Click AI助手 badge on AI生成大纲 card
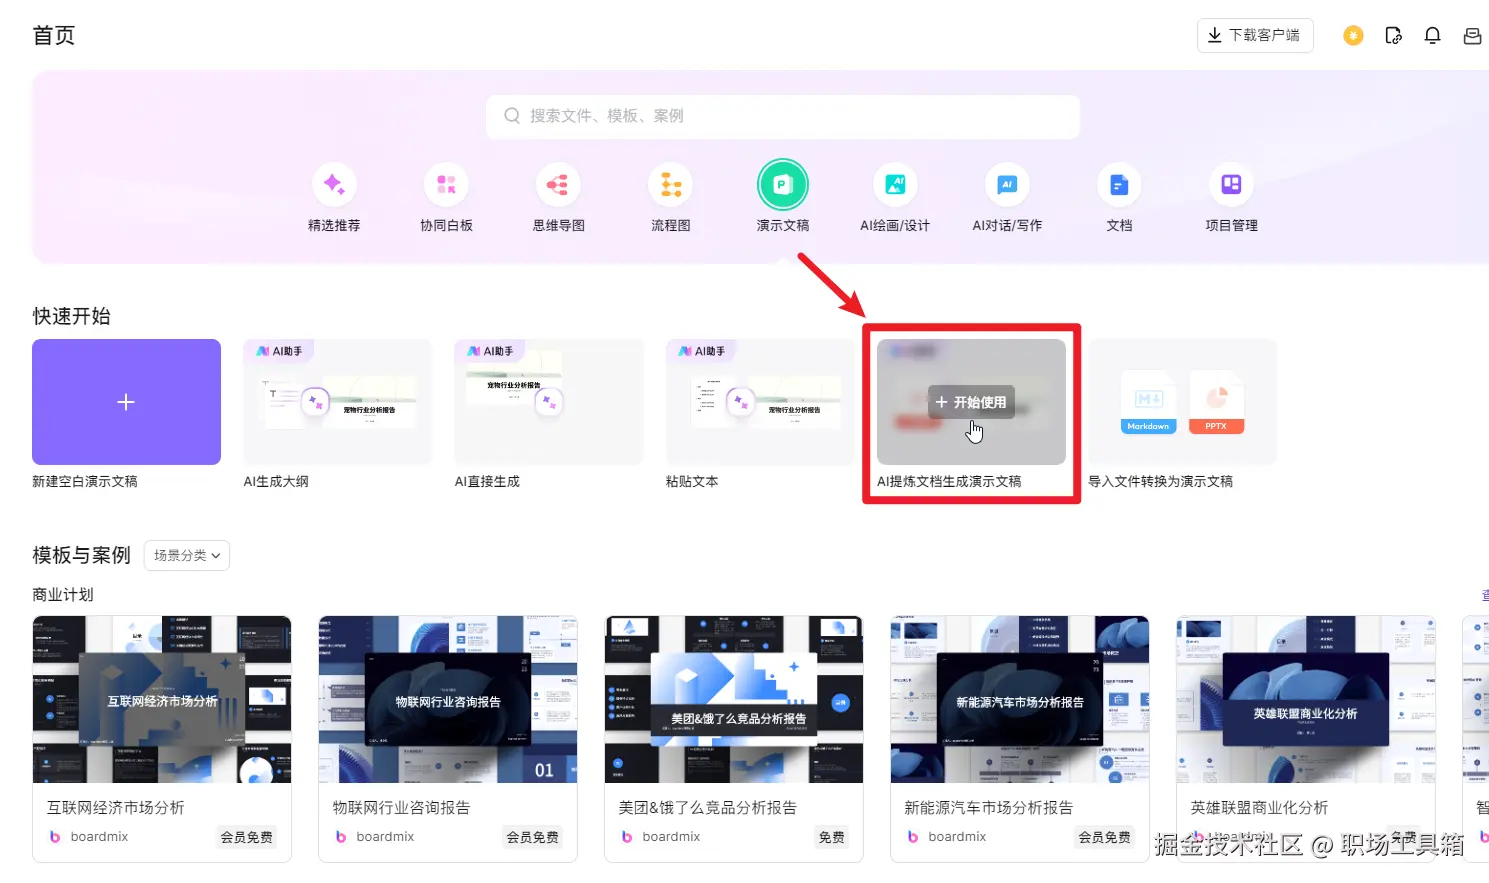 (279, 351)
